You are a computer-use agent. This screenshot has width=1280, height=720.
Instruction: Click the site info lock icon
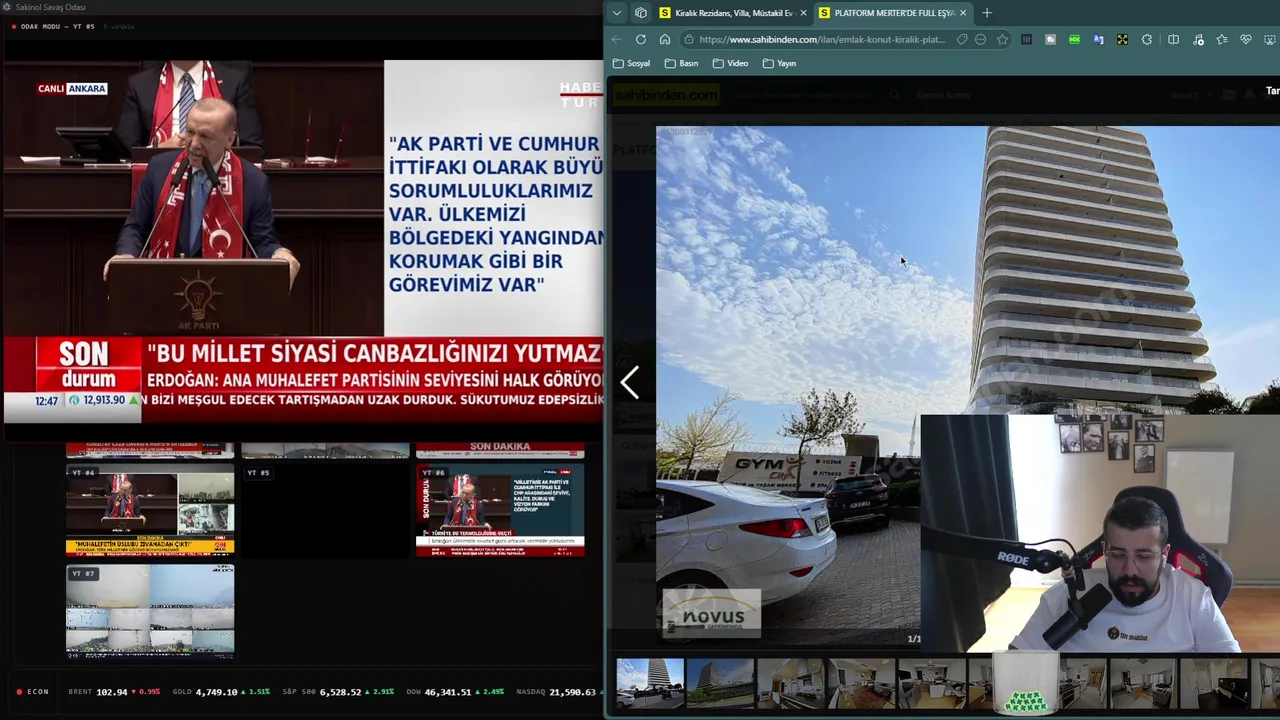point(689,39)
